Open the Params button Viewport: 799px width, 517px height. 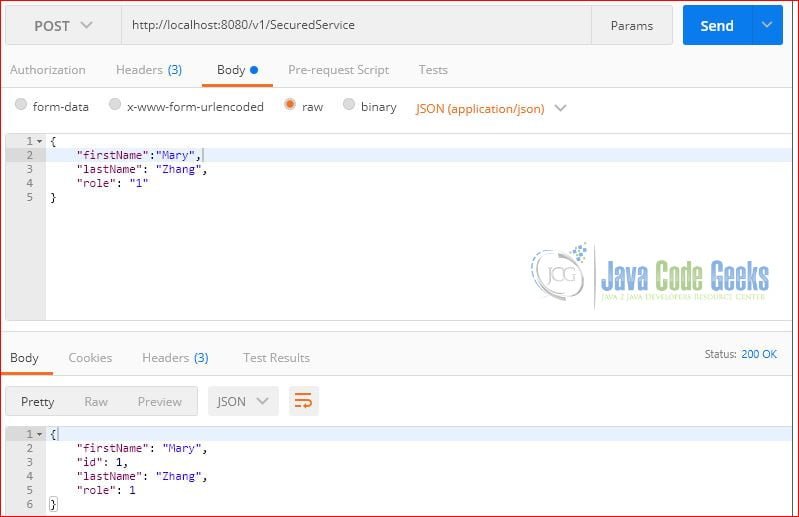[x=632, y=25]
